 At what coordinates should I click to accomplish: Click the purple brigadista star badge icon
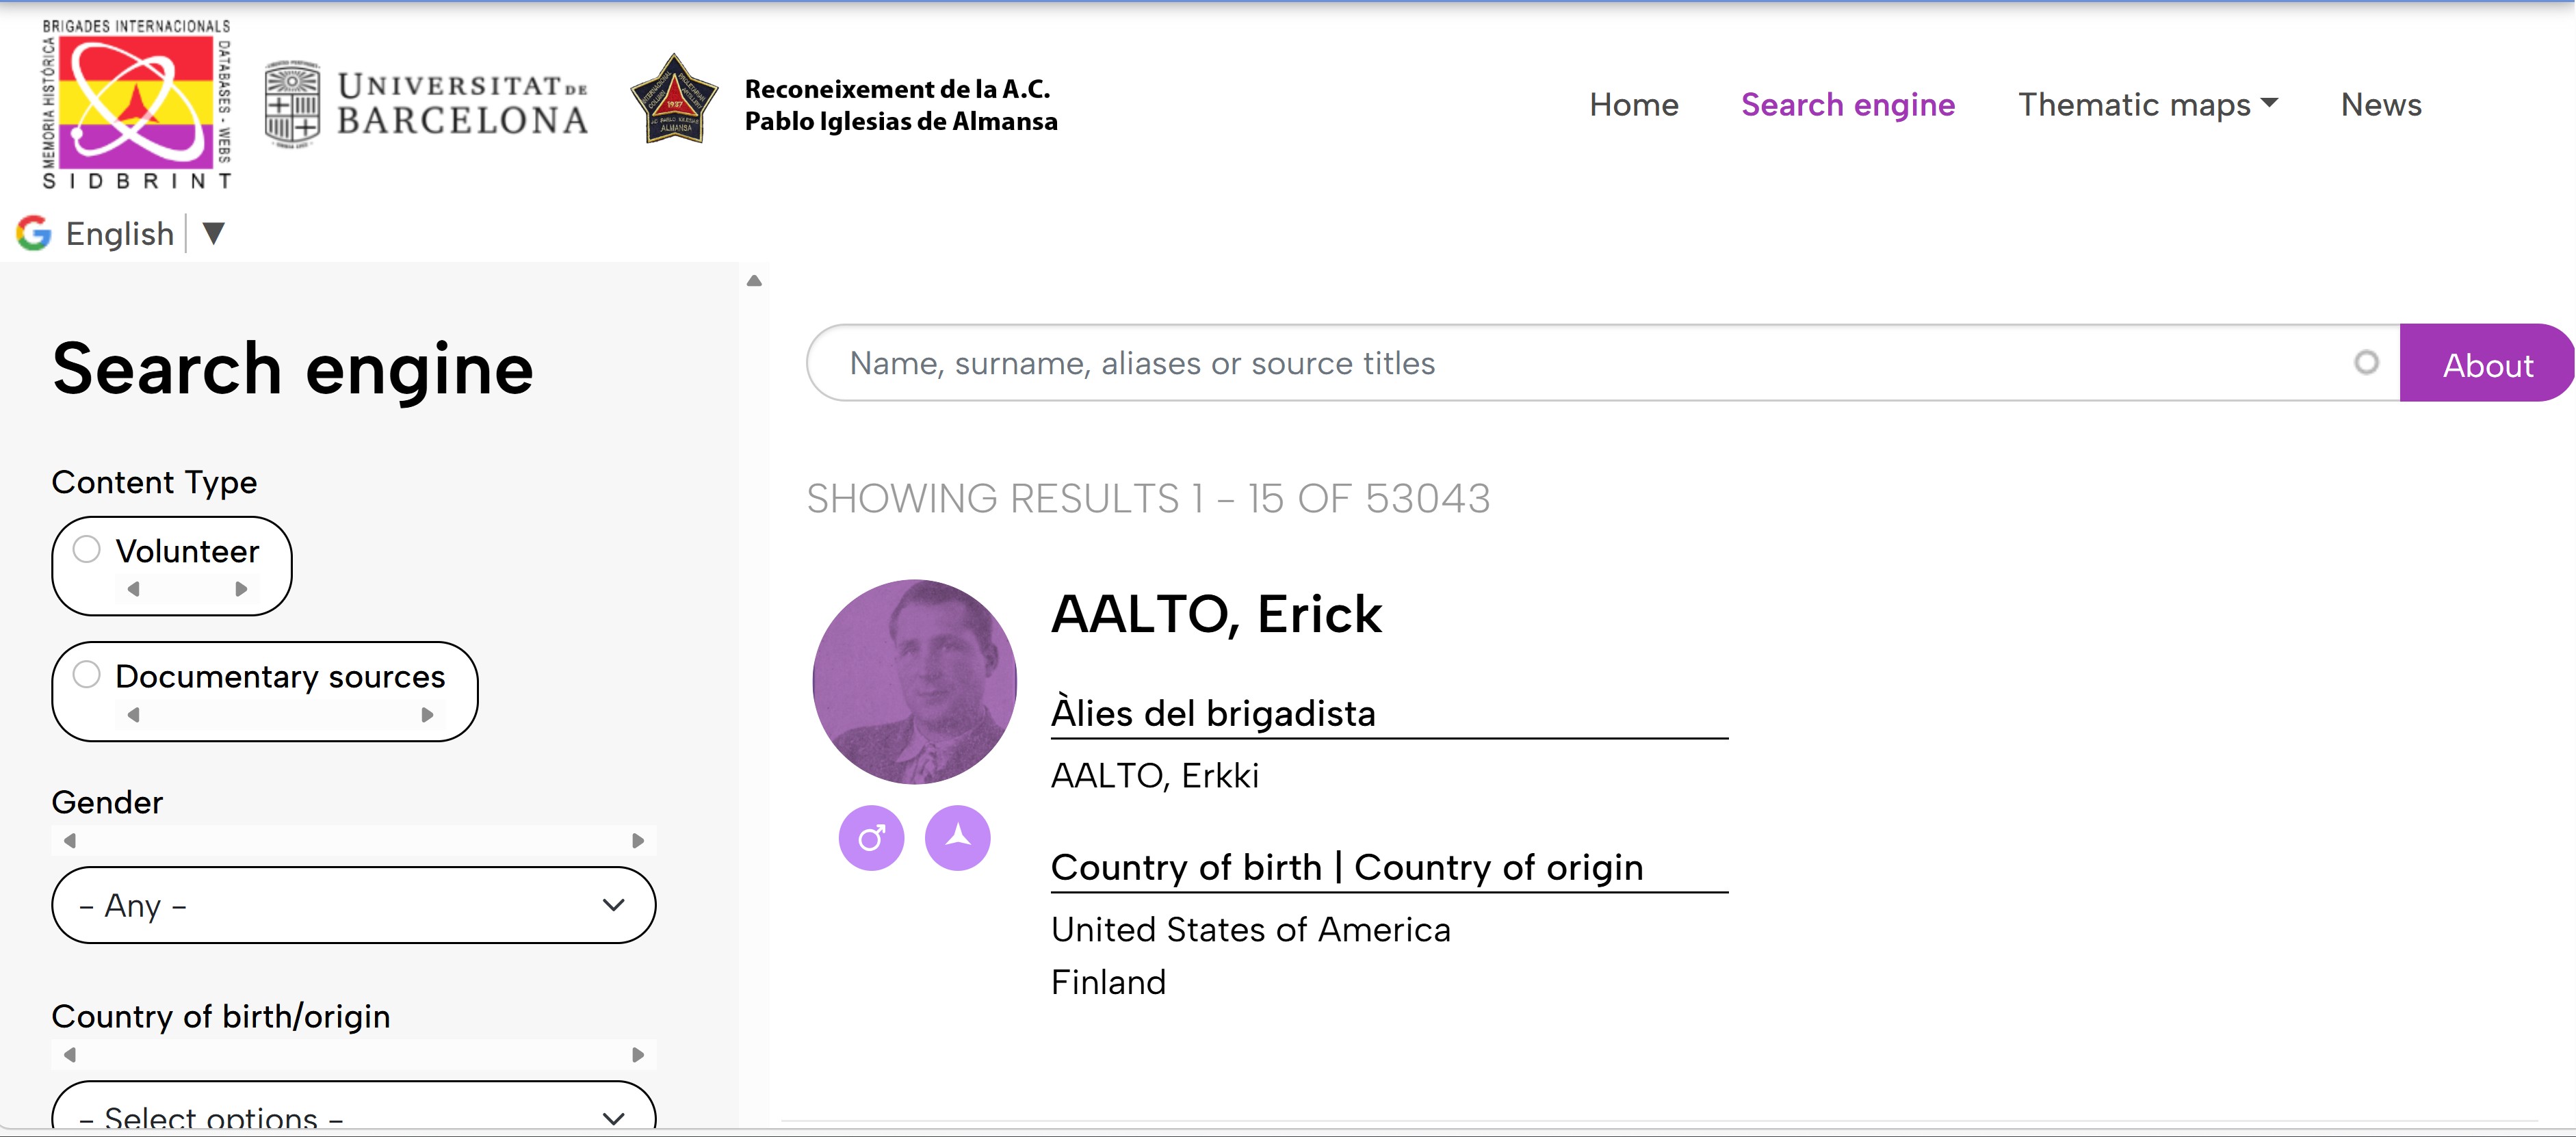[x=957, y=838]
